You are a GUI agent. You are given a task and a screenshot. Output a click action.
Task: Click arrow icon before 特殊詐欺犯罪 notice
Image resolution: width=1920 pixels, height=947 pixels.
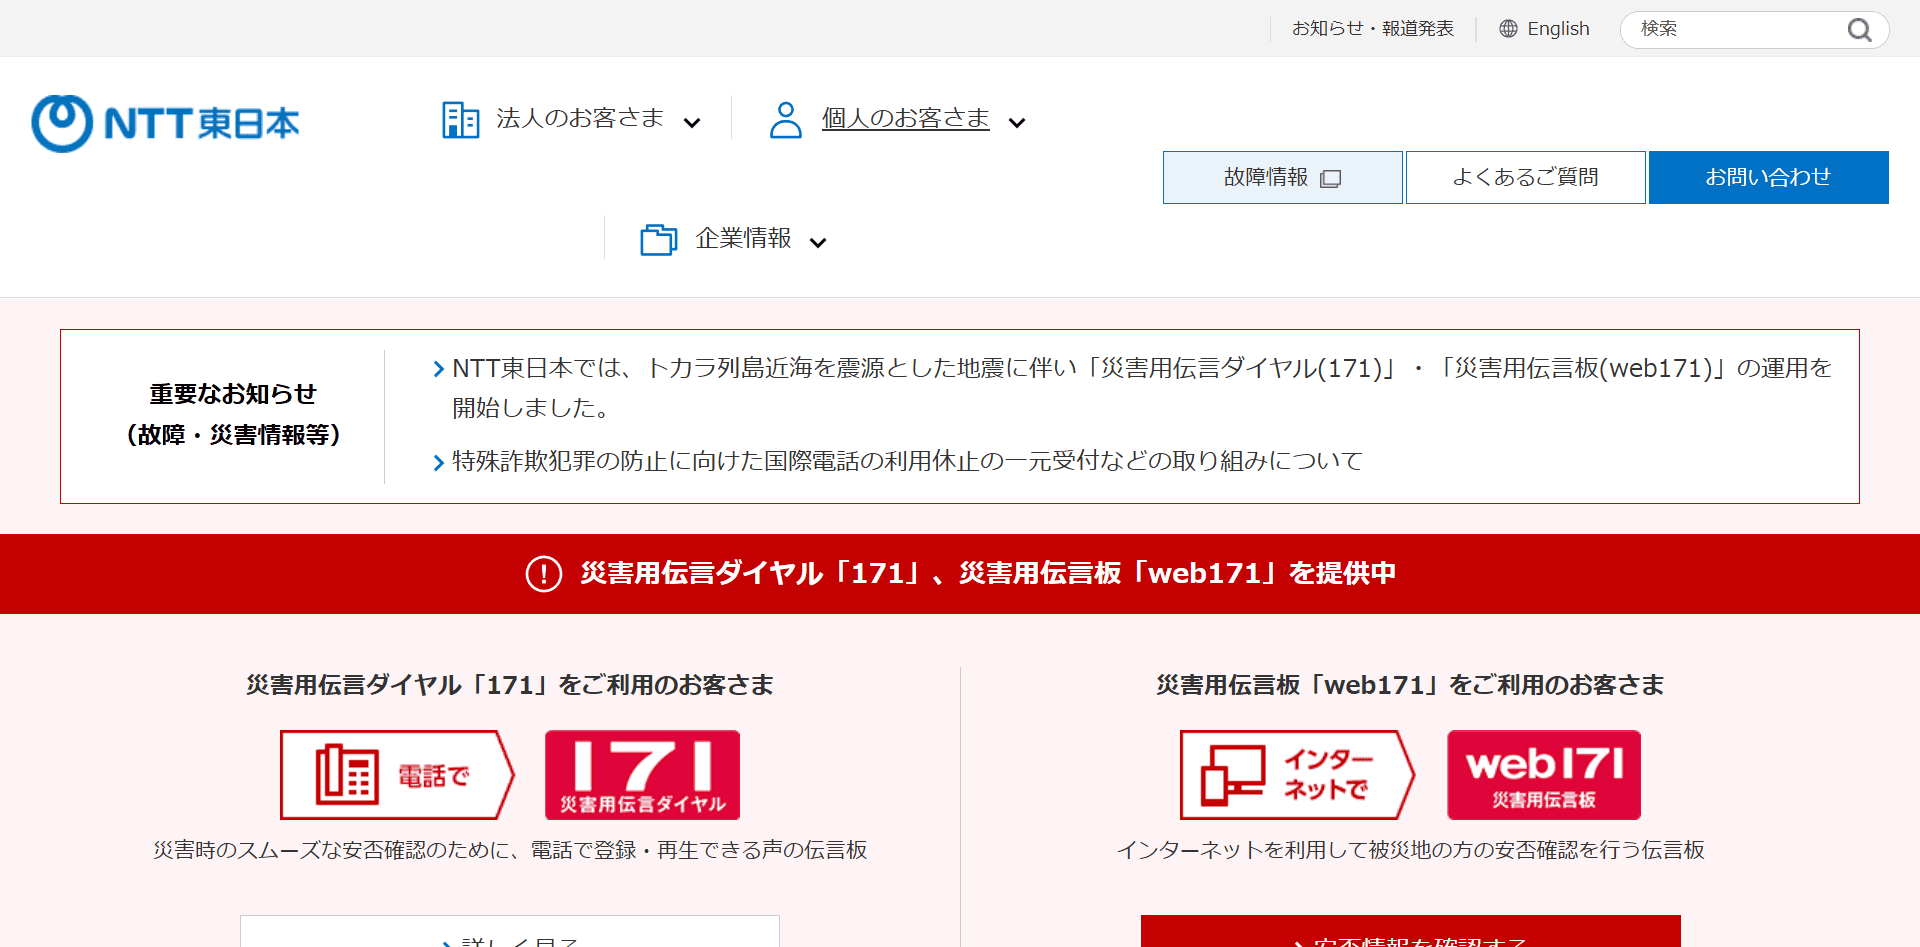(x=438, y=463)
